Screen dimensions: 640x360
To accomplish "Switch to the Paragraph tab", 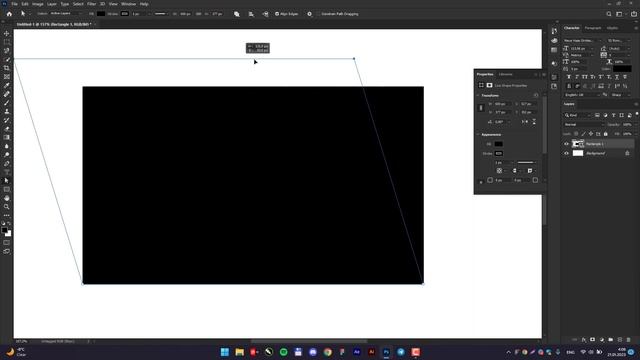I will 593,28.
